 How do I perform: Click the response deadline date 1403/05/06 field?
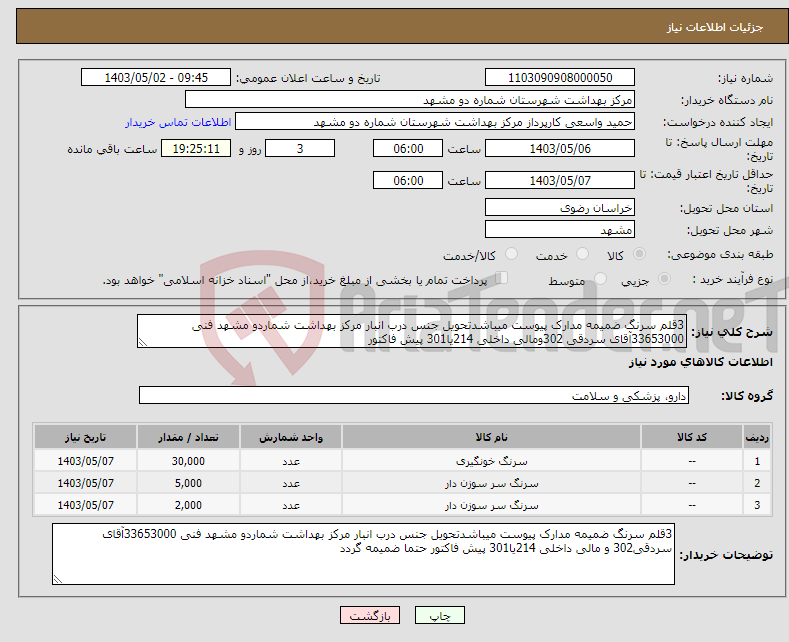tap(560, 148)
